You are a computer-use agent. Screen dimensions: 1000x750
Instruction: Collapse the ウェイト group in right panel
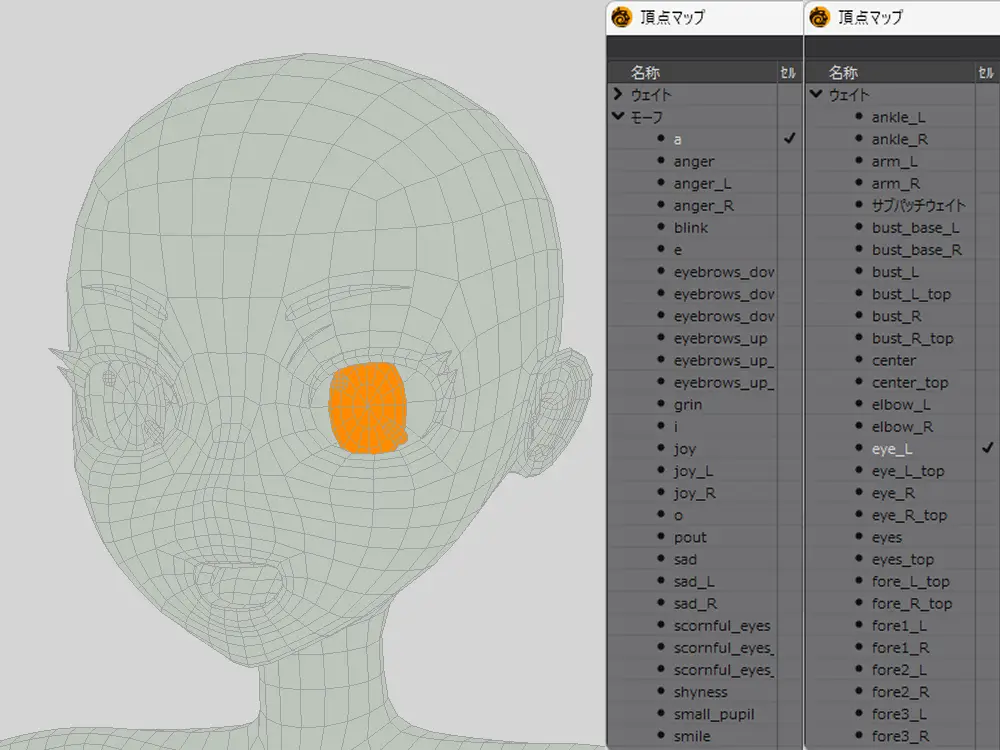[x=817, y=95]
